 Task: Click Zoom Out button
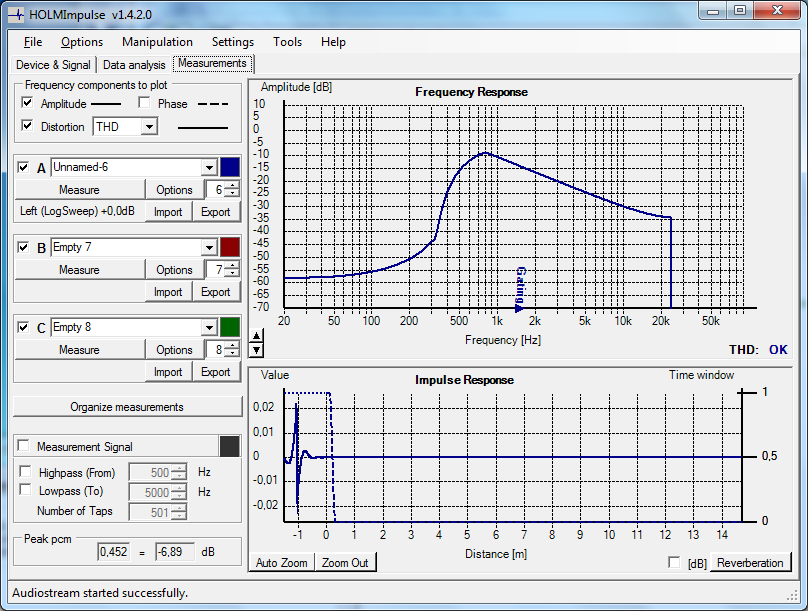pos(345,563)
